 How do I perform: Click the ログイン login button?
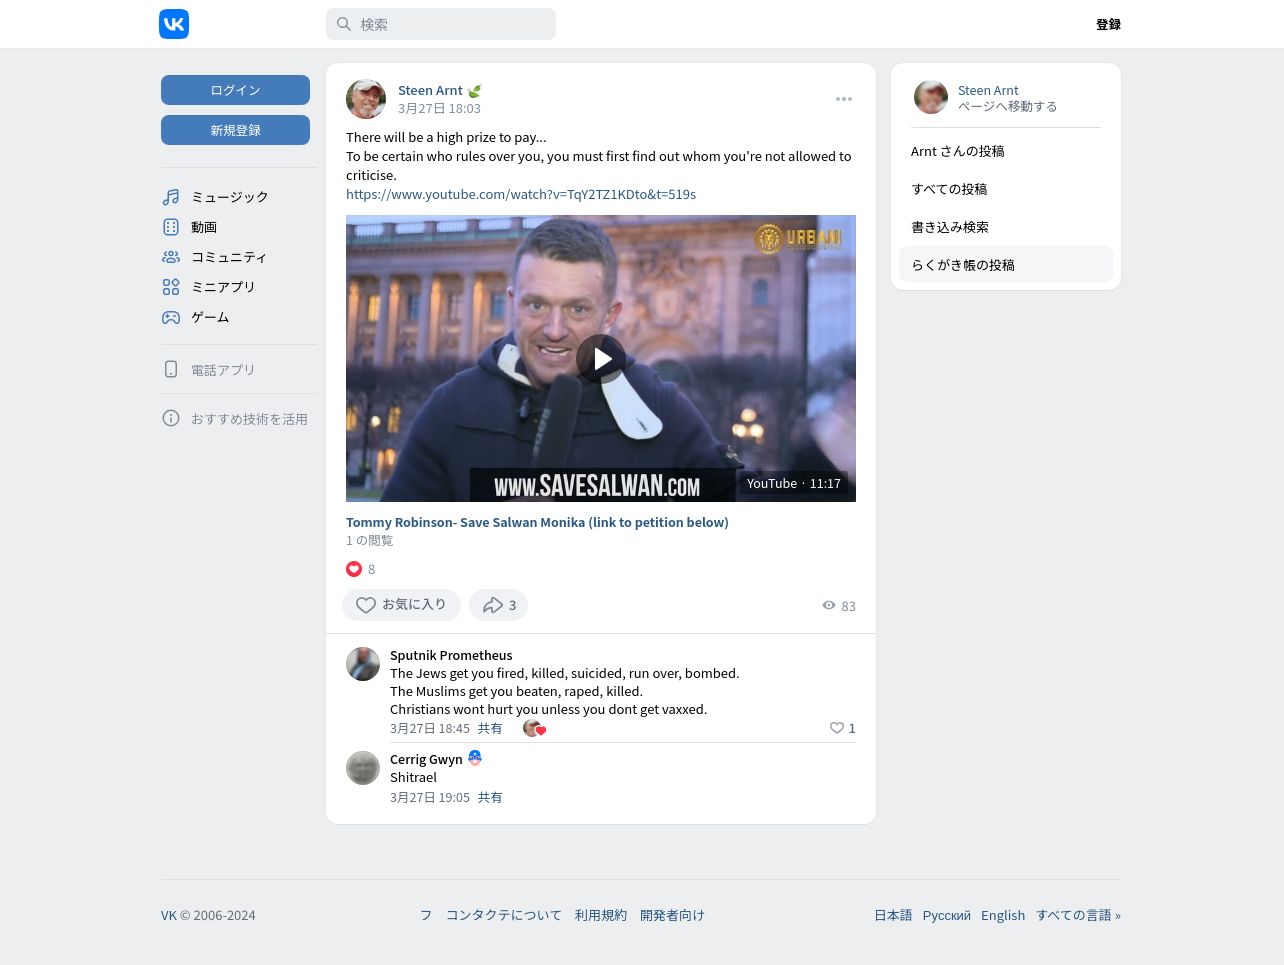pyautogui.click(x=235, y=90)
